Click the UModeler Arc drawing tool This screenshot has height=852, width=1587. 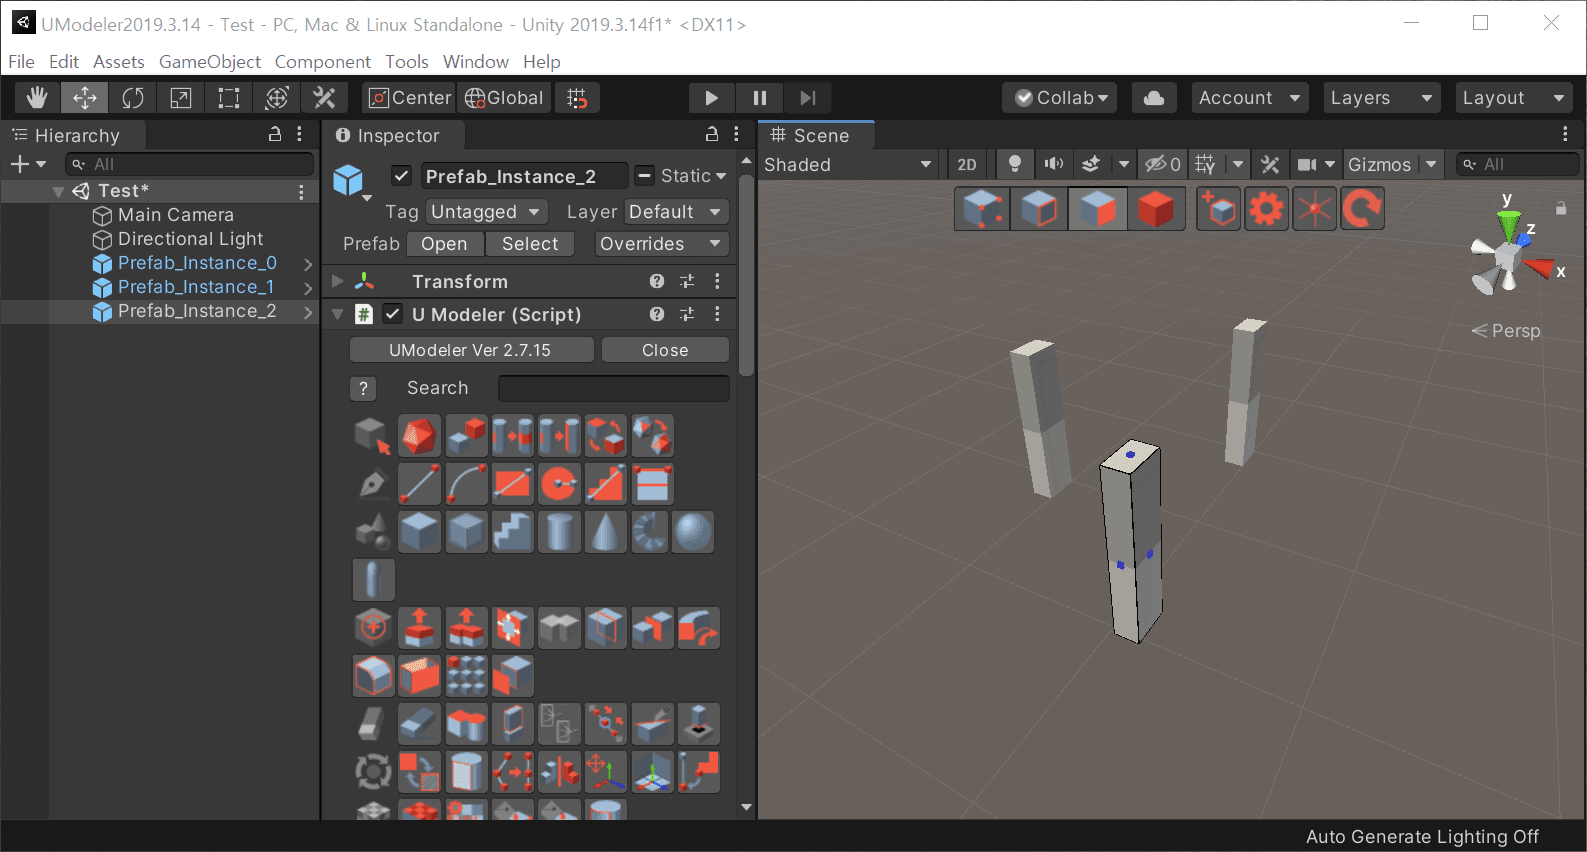pyautogui.click(x=467, y=484)
